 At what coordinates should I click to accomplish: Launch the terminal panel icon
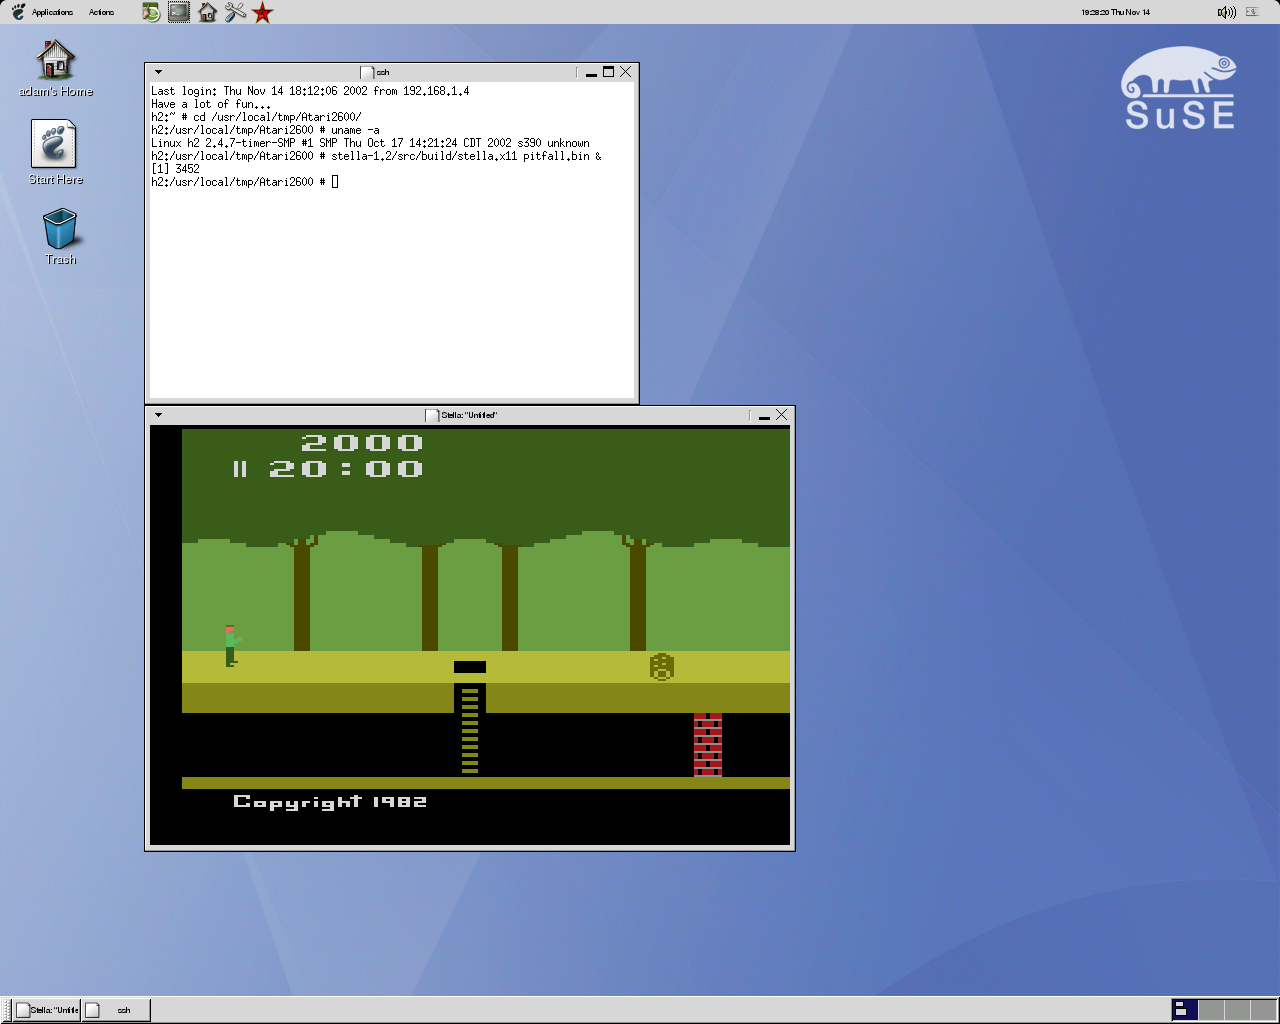coord(179,12)
